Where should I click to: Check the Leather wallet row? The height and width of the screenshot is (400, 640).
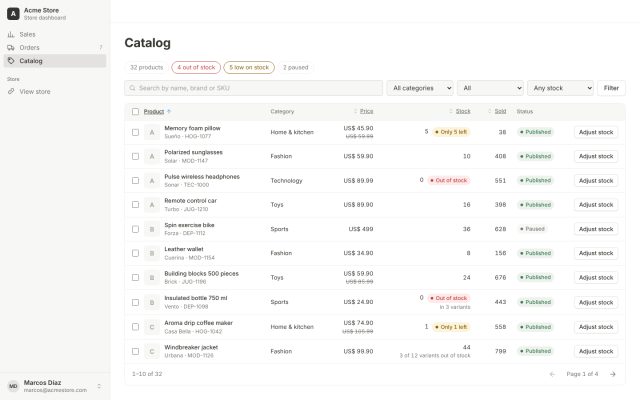click(136, 253)
